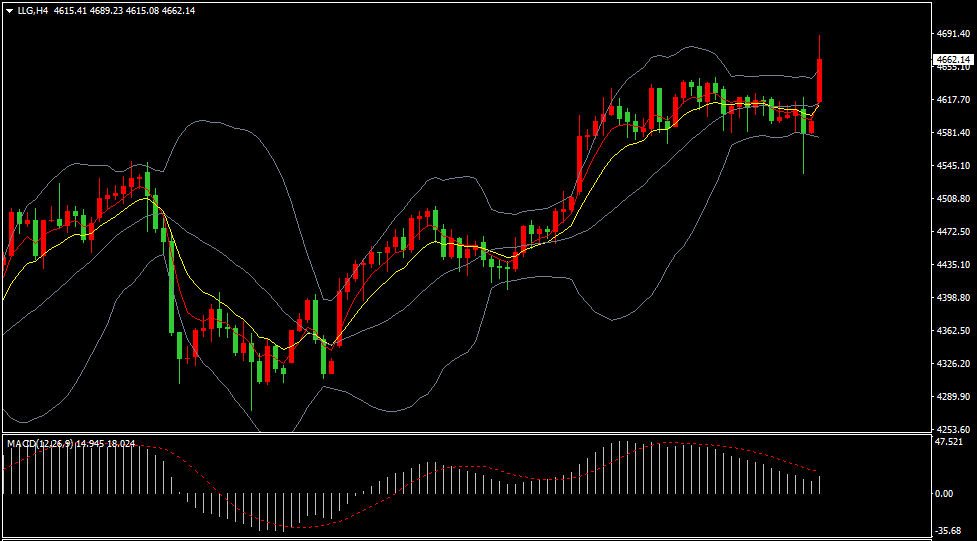The height and width of the screenshot is (541, 977).
Task: Click the 4472.50 price axis label
Action: tap(953, 232)
